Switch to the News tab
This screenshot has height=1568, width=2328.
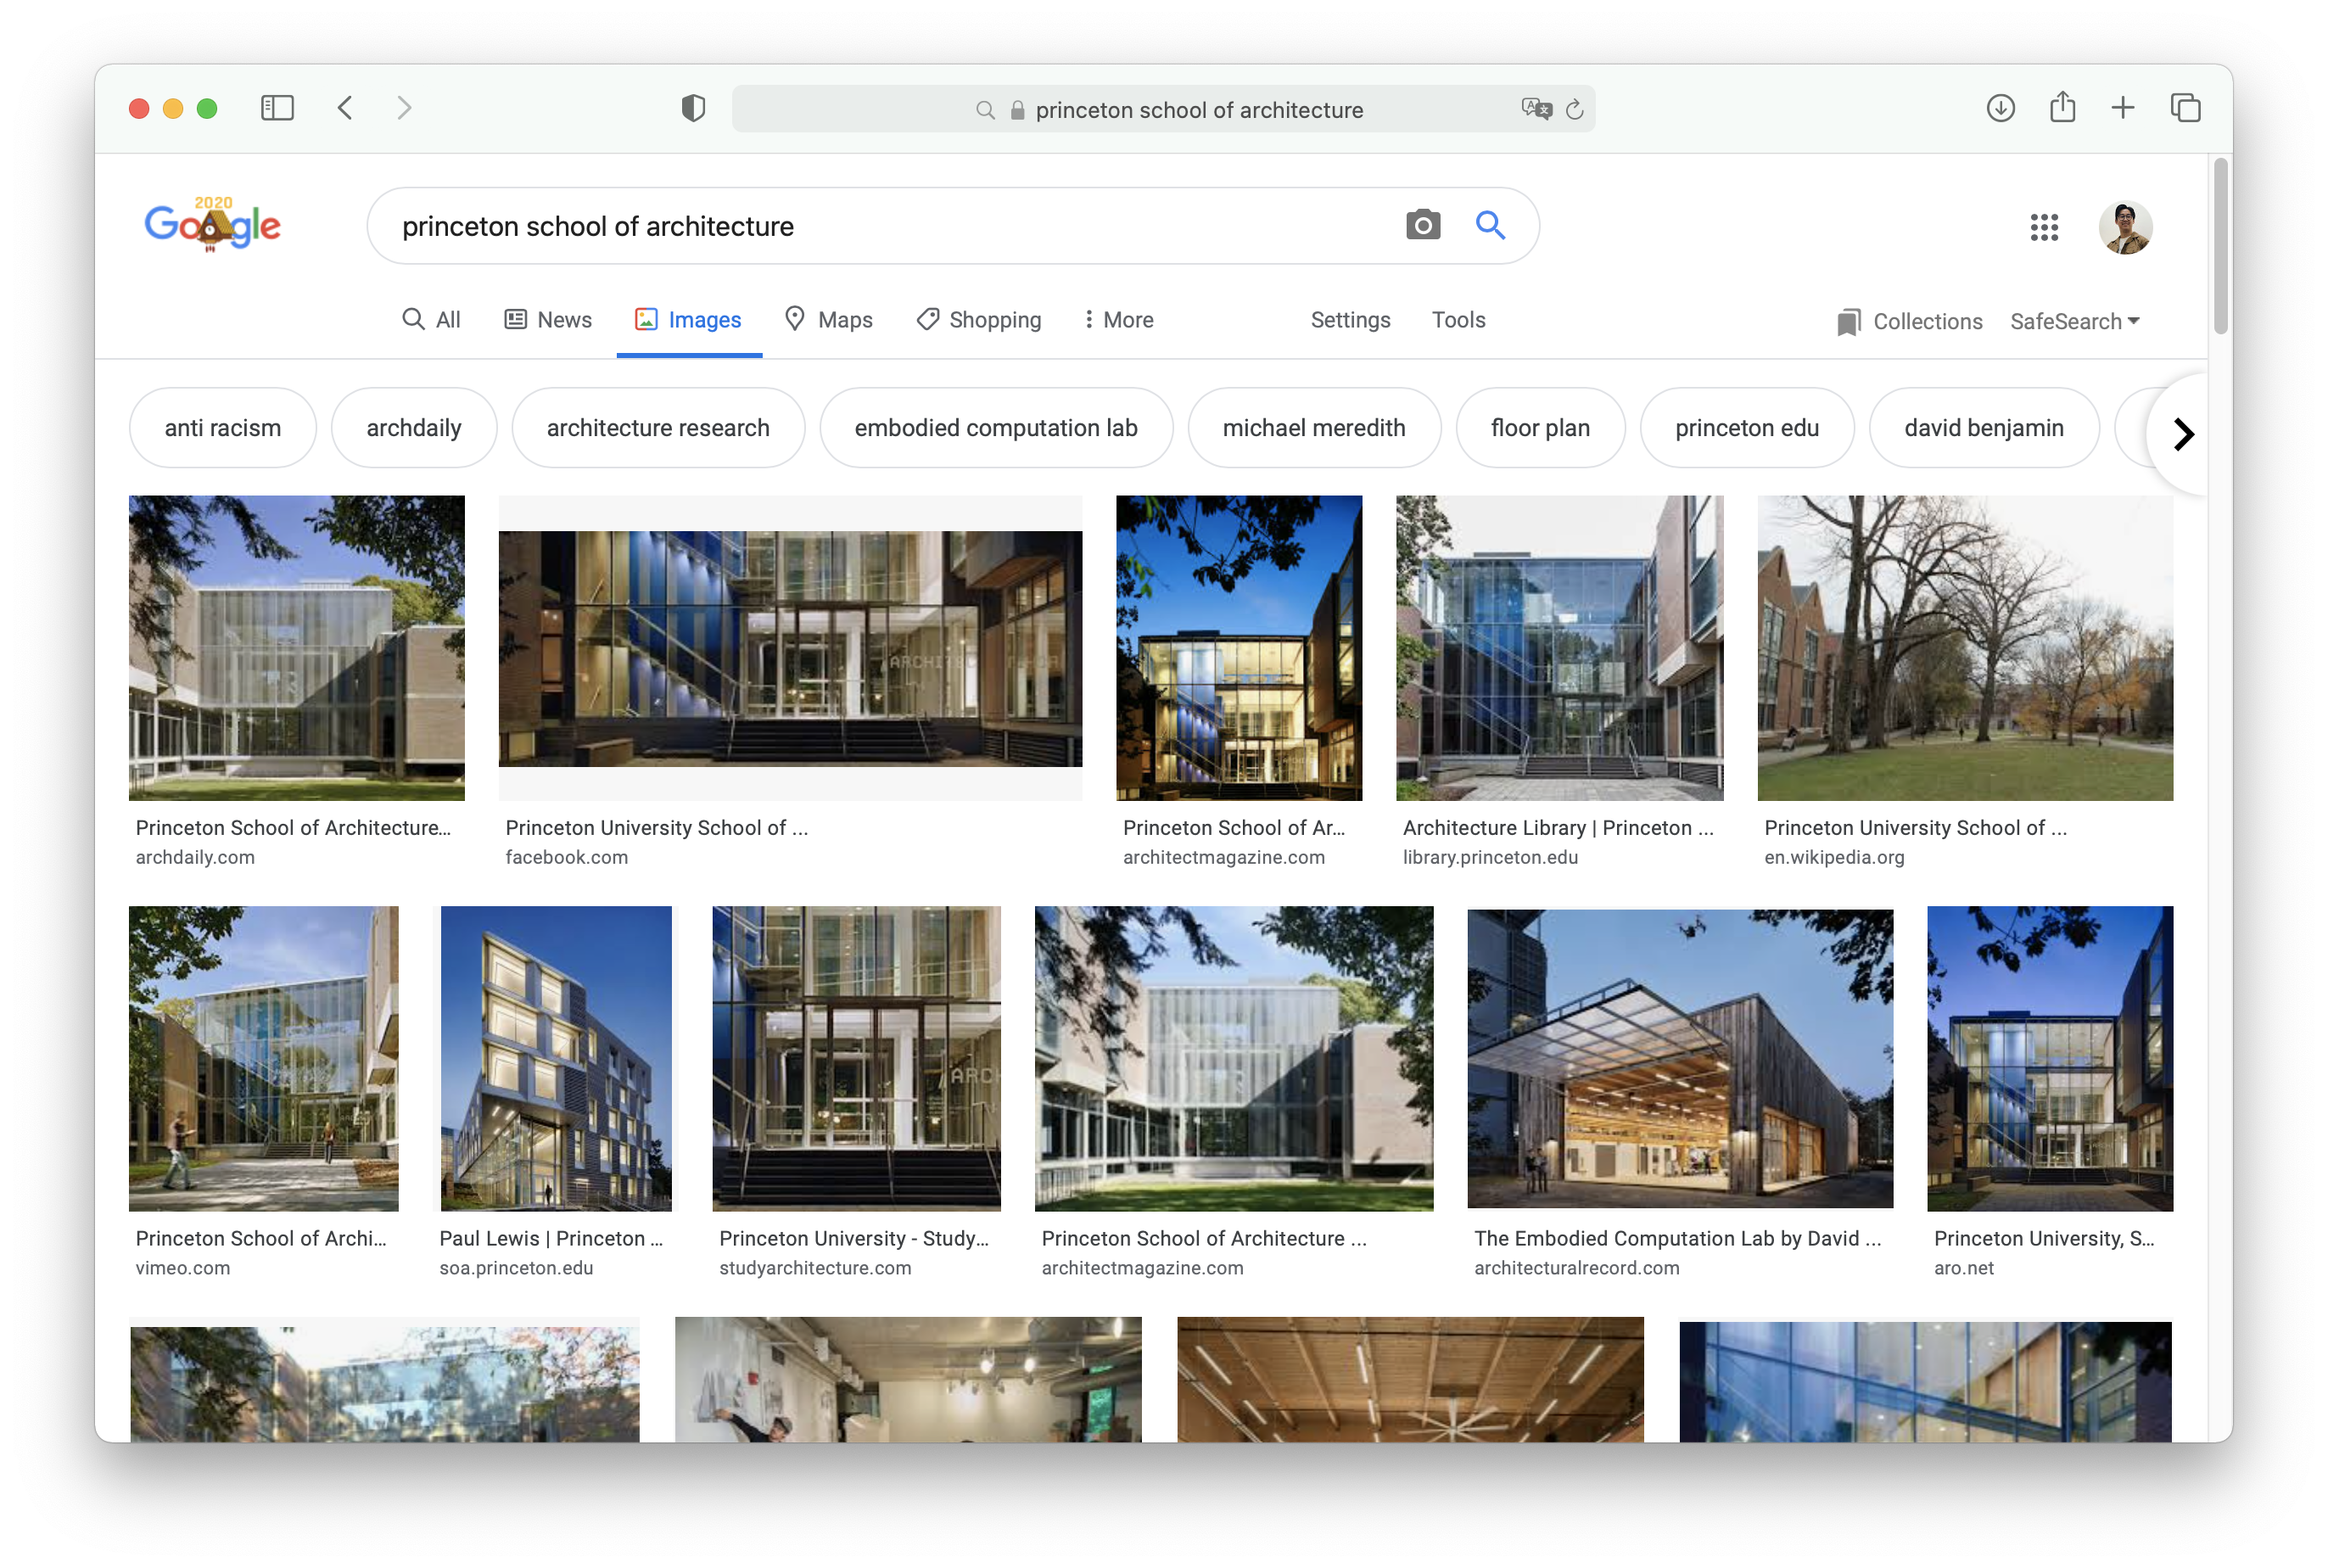pos(548,320)
